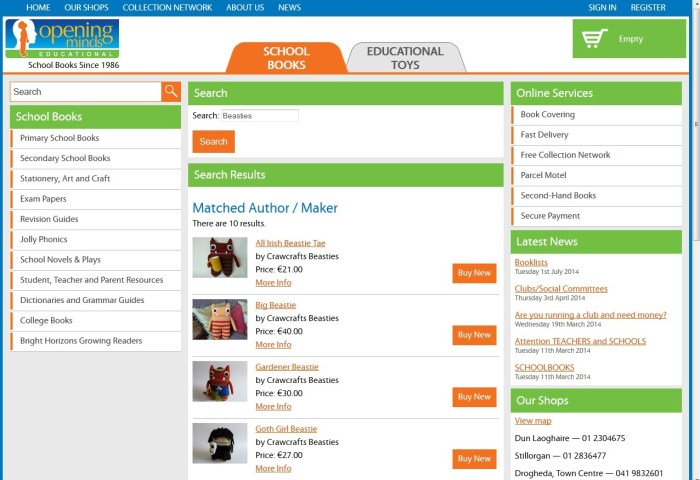Open Revision Guides category
This screenshot has width=700, height=480.
pyautogui.click(x=96, y=219)
